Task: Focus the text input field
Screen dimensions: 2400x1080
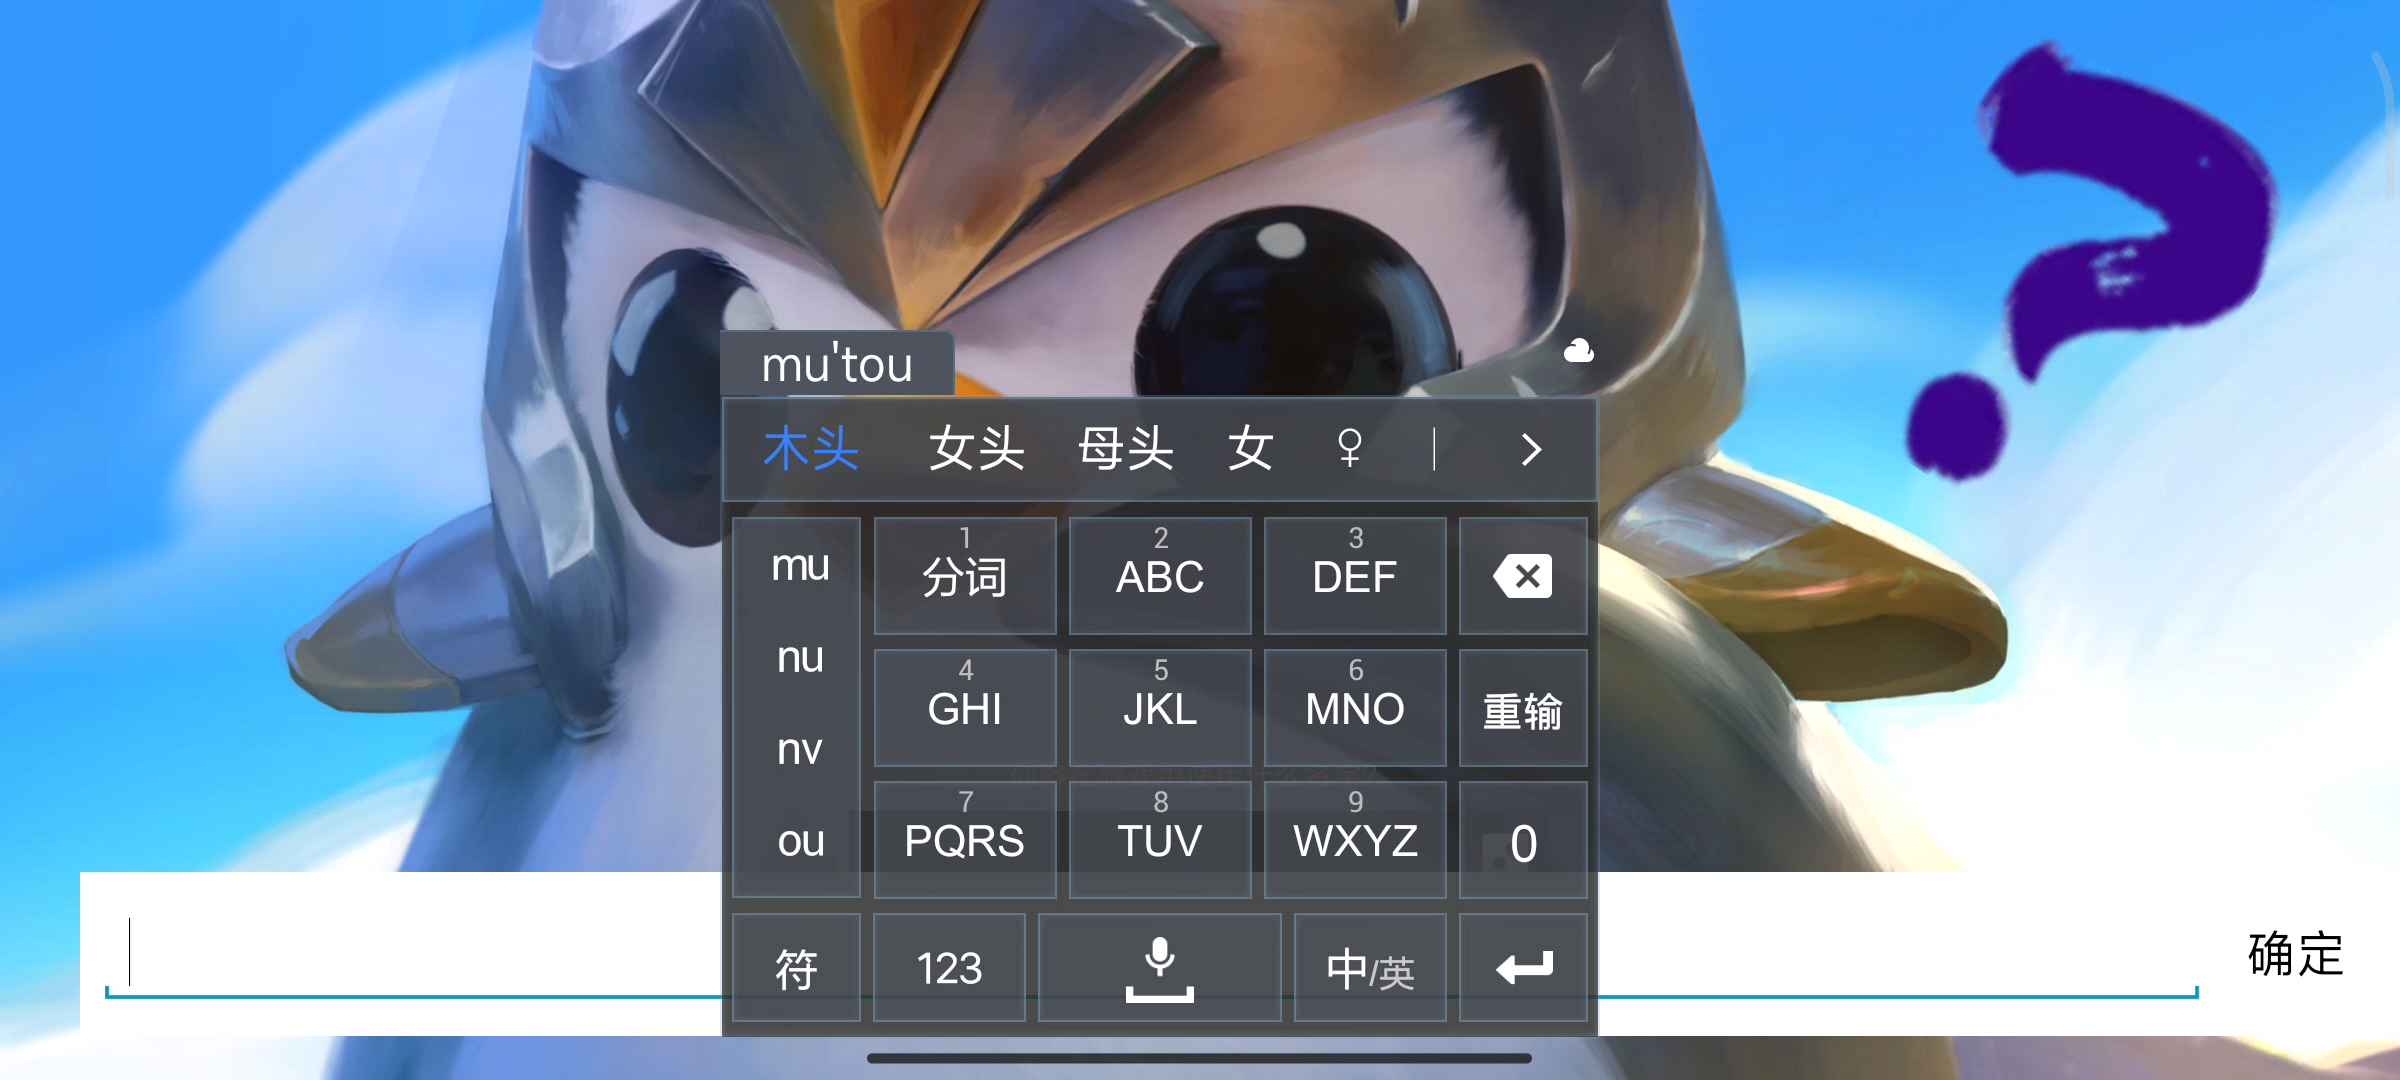Action: click(x=1150, y=953)
